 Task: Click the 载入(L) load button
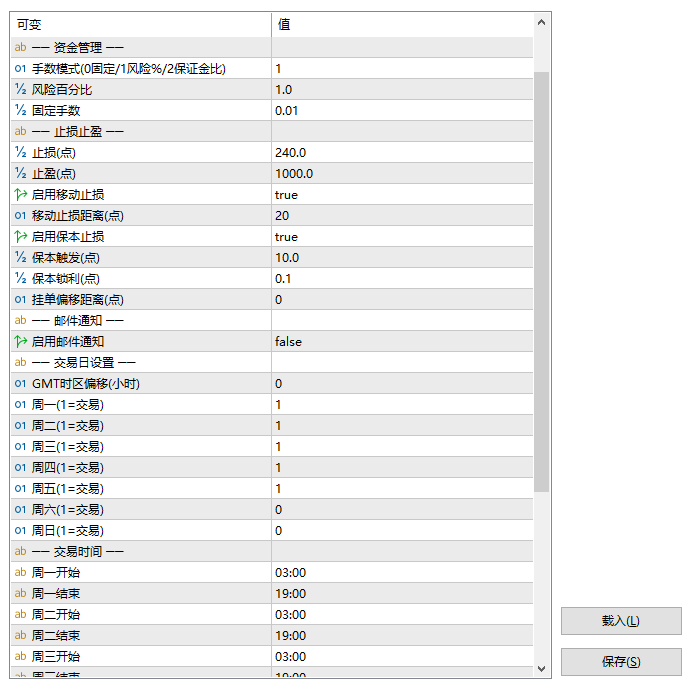tap(621, 621)
